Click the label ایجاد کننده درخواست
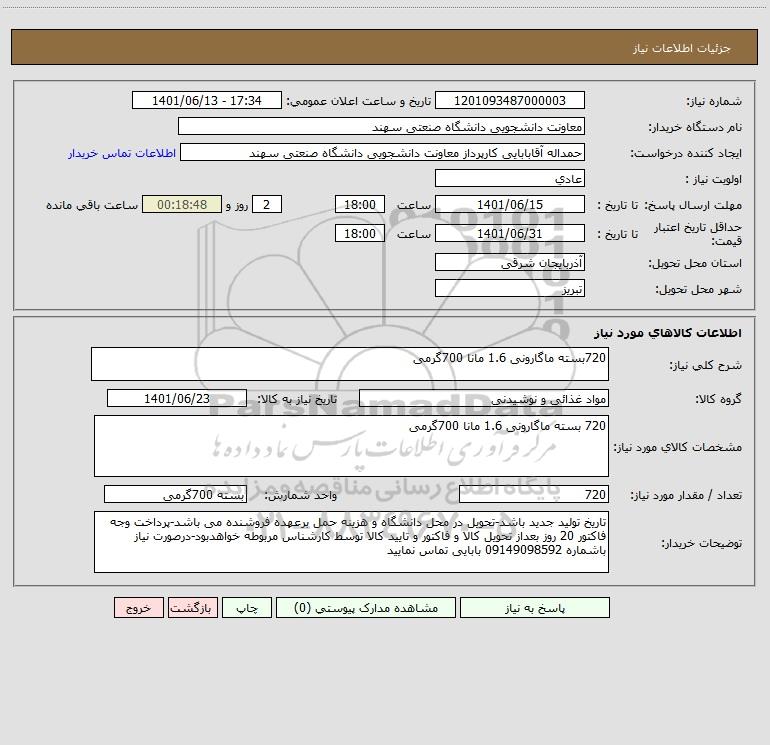Image resolution: width=770 pixels, height=745 pixels. click(x=686, y=154)
